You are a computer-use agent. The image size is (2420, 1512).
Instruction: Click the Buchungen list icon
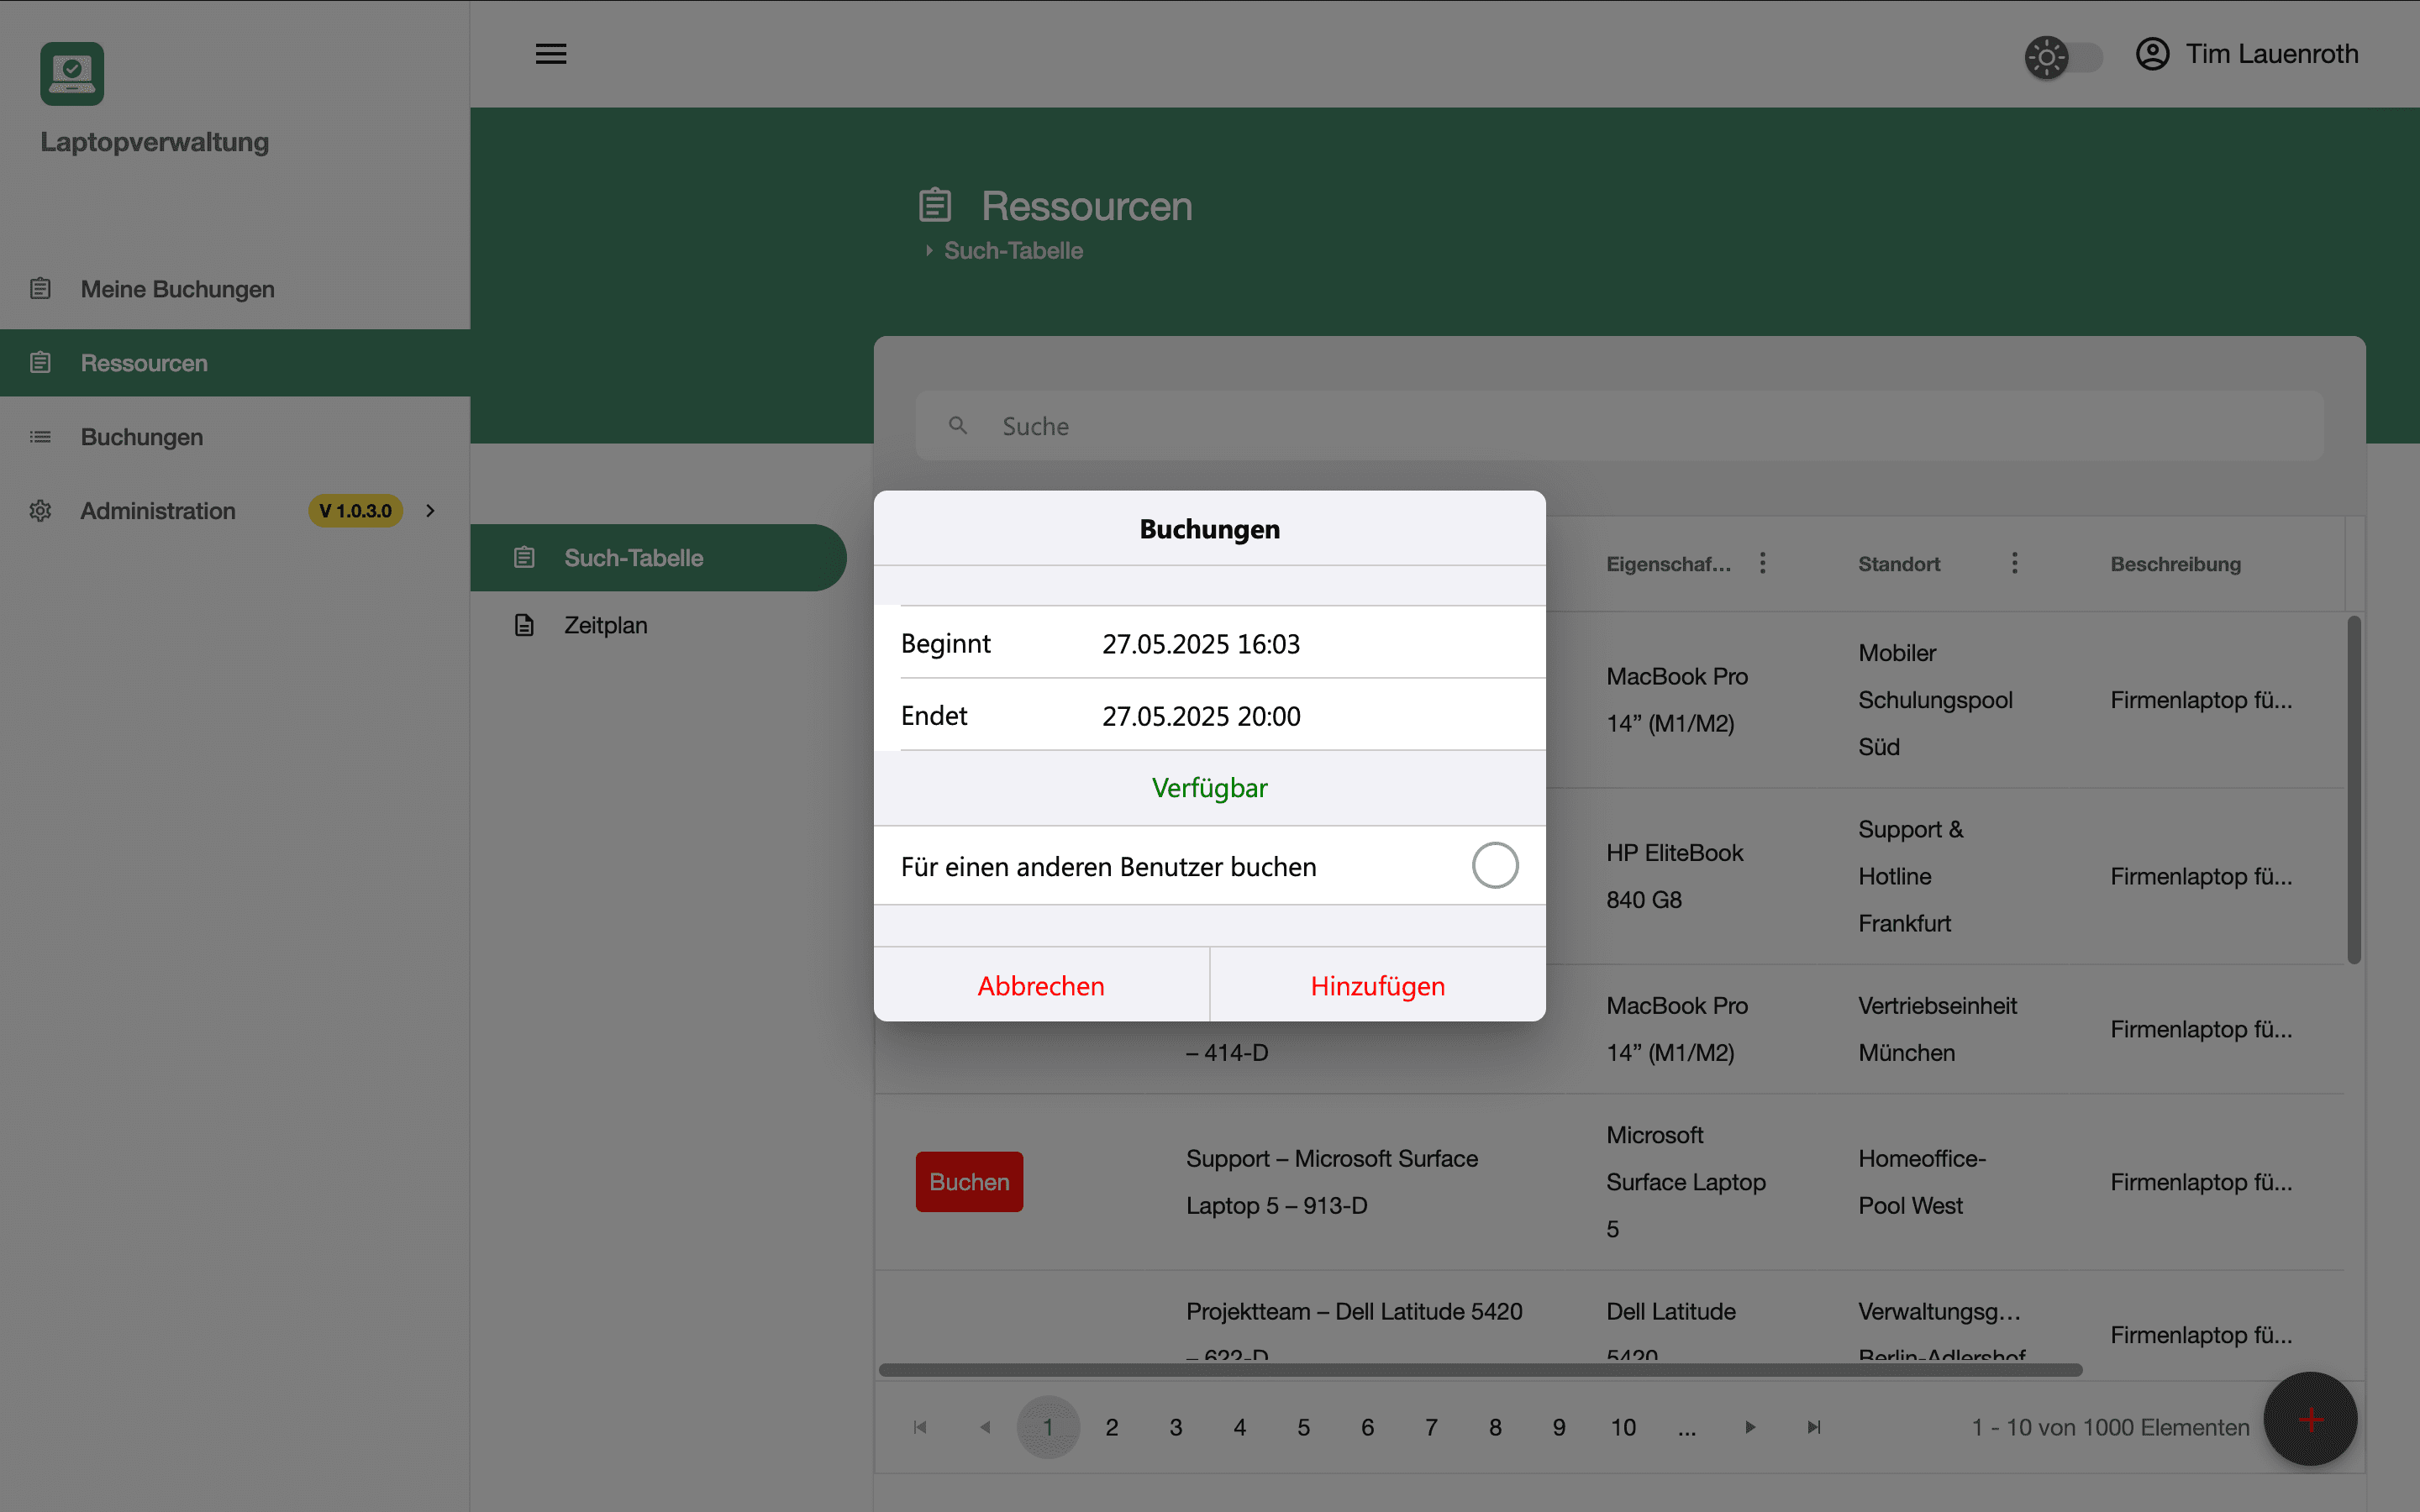(40, 437)
